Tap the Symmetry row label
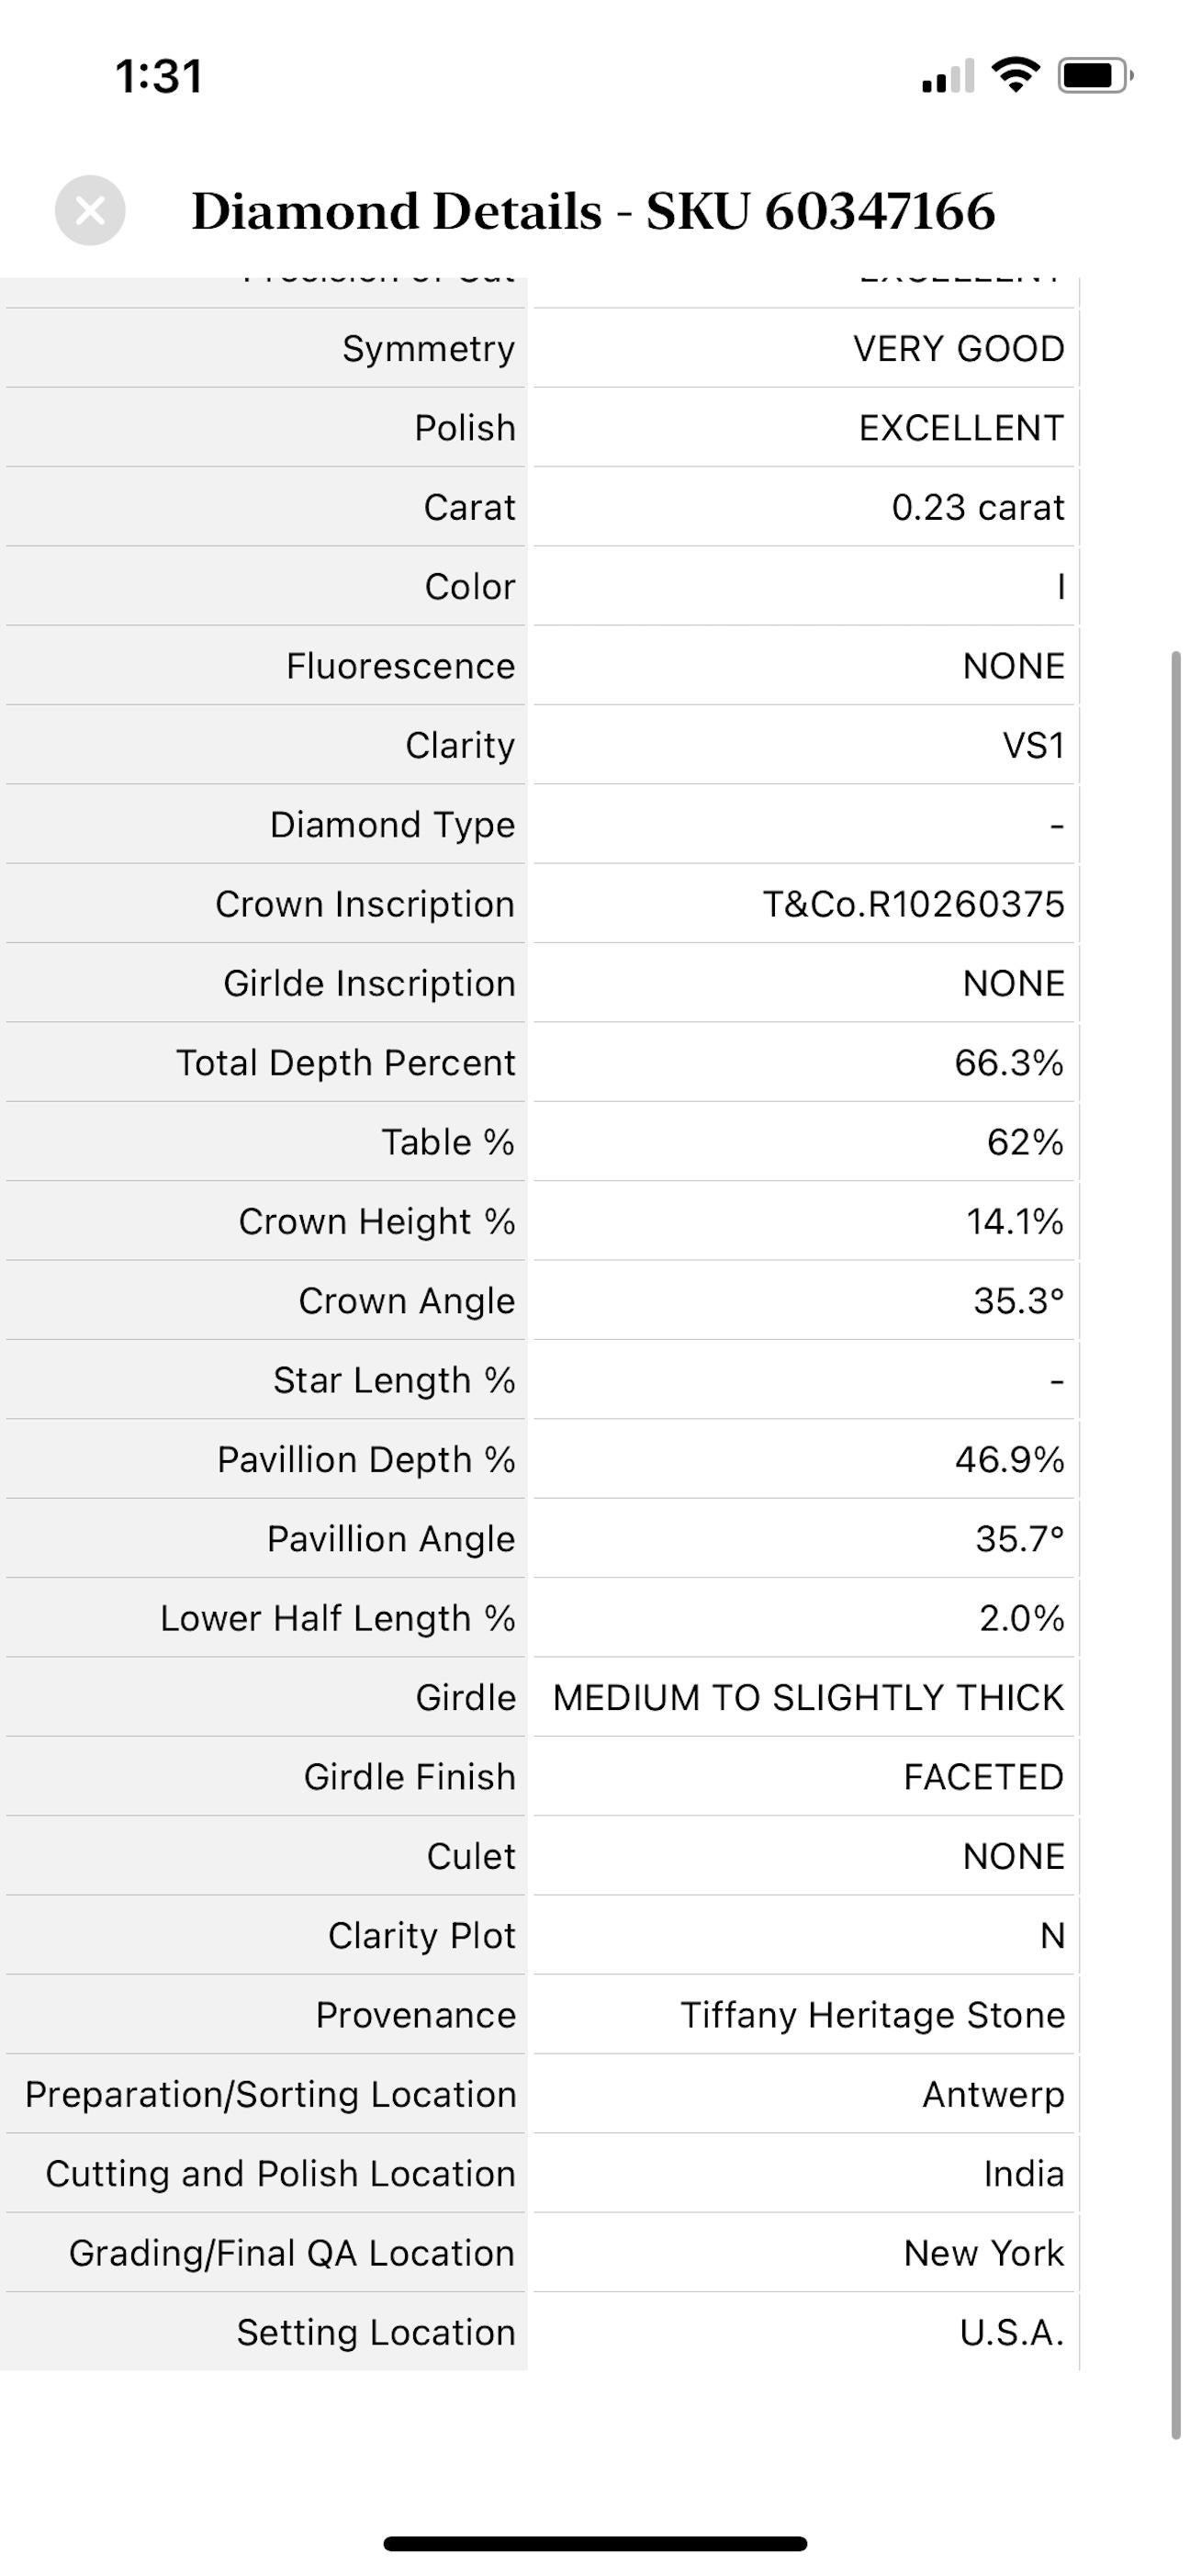This screenshot has width=1190, height=2576. 428,348
